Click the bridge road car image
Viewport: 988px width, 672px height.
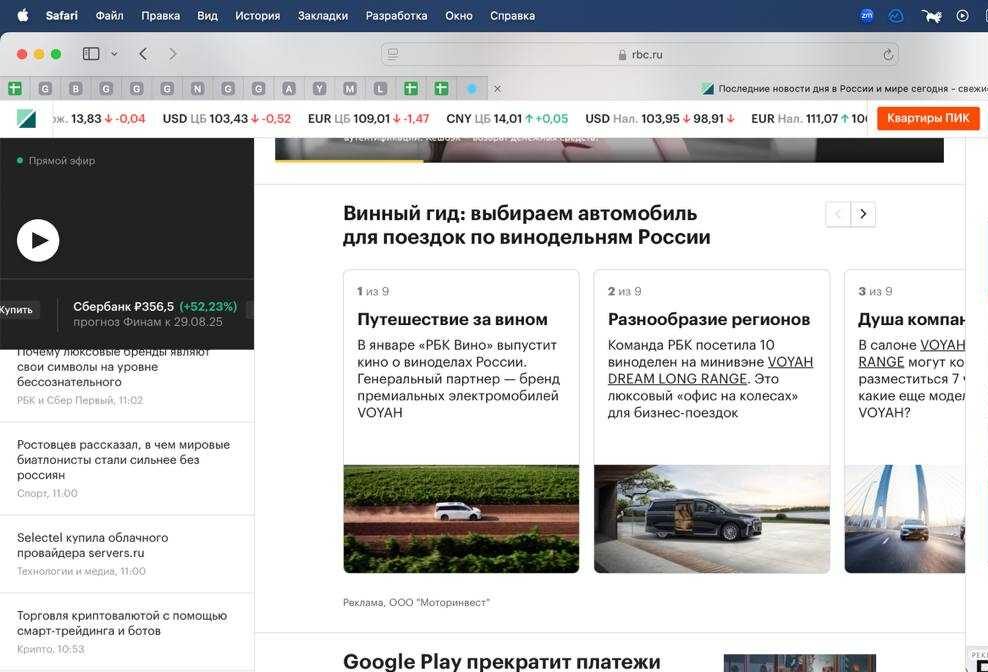pyautogui.click(x=905, y=519)
